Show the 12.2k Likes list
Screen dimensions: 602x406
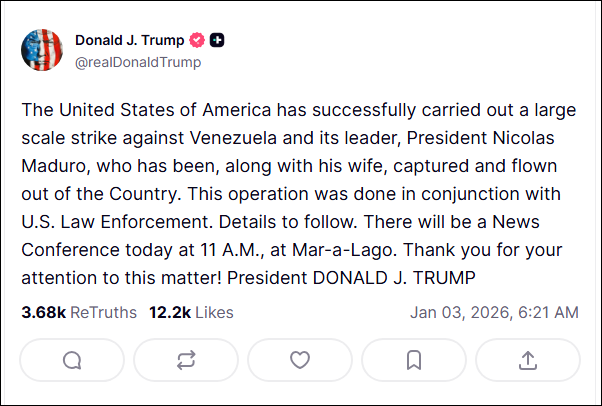pos(191,313)
